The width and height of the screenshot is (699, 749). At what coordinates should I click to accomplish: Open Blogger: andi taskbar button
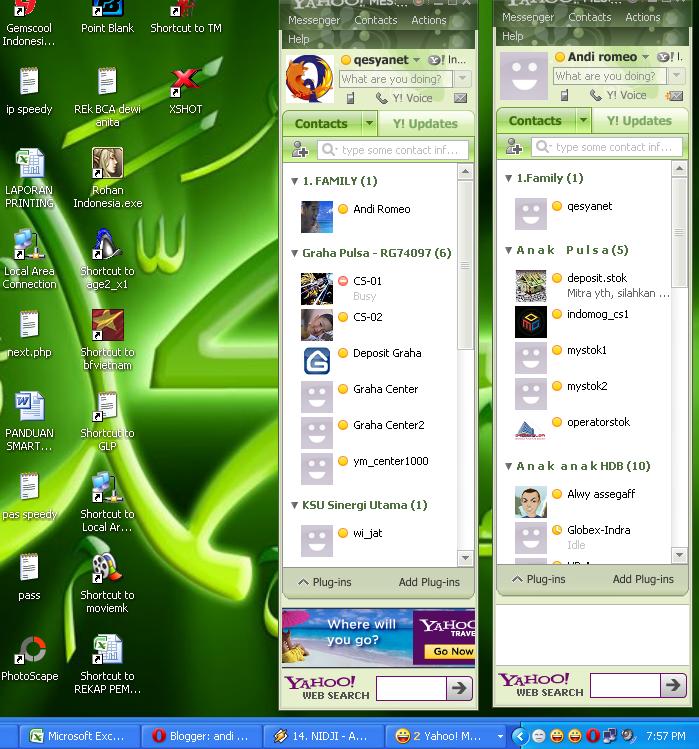click(203, 736)
